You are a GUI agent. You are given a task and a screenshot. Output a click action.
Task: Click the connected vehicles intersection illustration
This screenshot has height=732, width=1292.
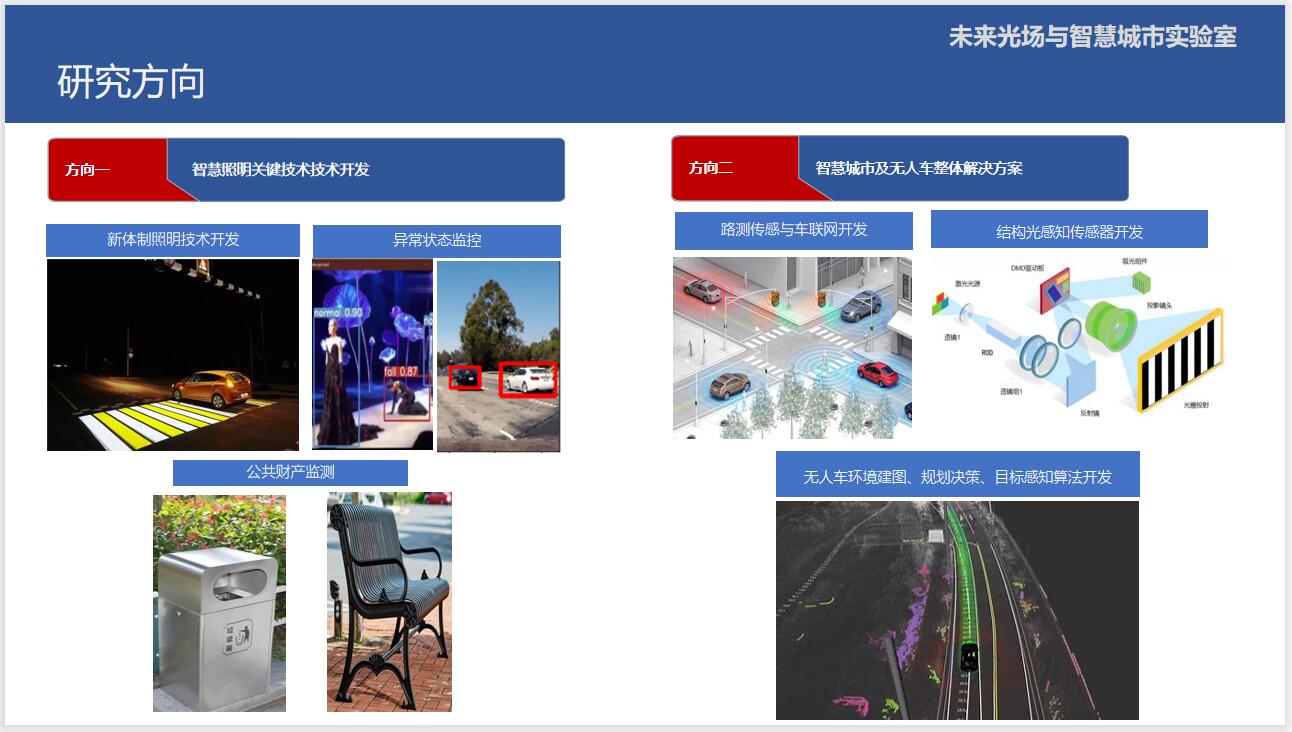click(x=792, y=348)
